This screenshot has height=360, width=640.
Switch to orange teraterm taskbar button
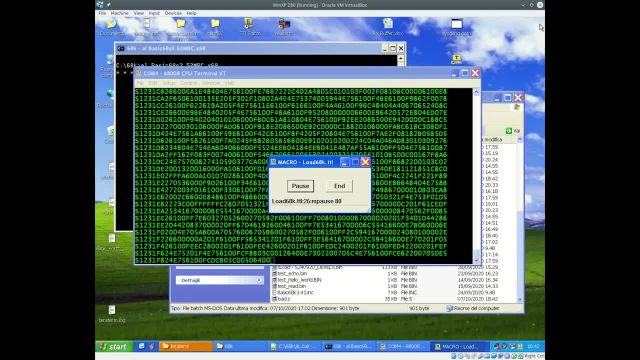(x=186, y=346)
